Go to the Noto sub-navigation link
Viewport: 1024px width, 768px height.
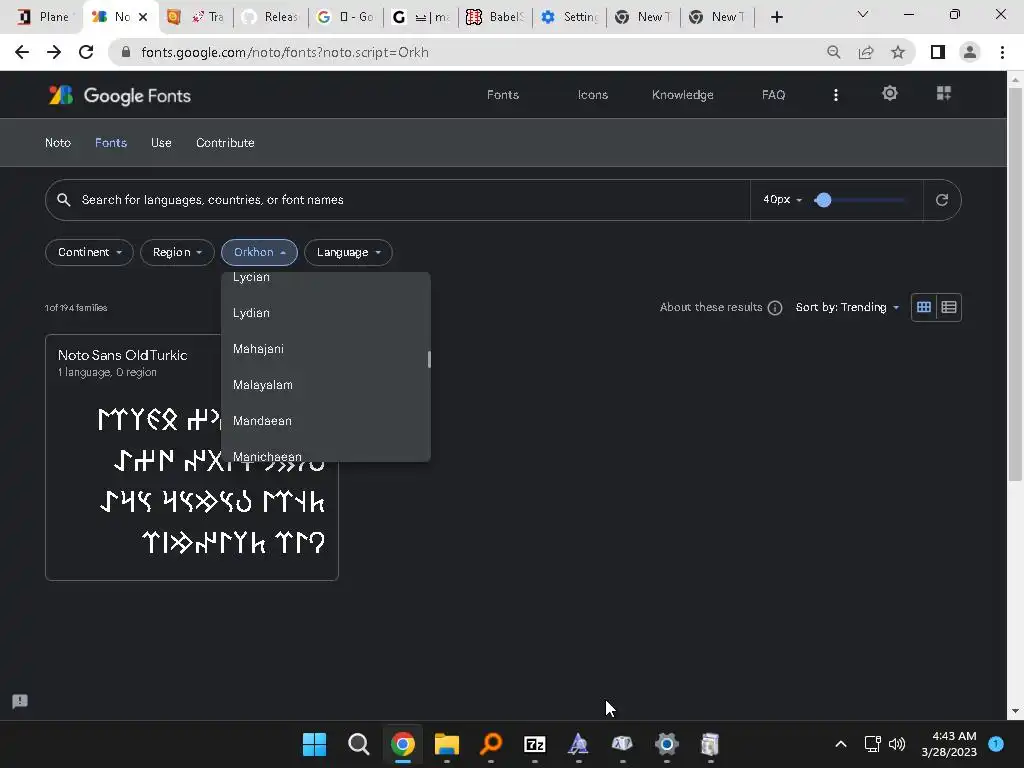coord(57,142)
